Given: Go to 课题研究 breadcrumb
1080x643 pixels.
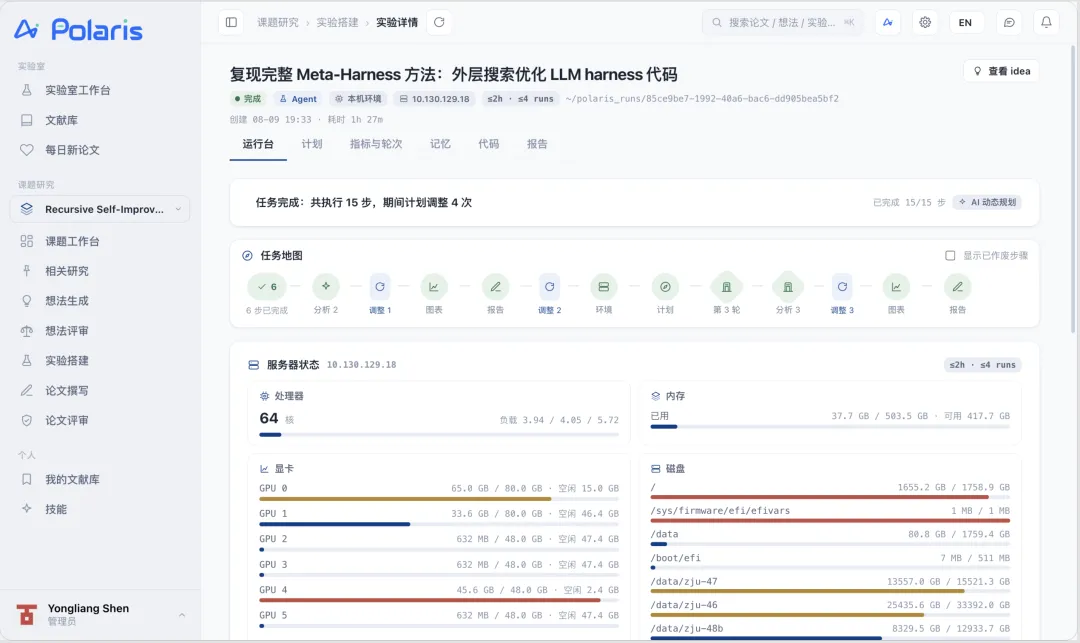Looking at the screenshot, I should click(278, 23).
